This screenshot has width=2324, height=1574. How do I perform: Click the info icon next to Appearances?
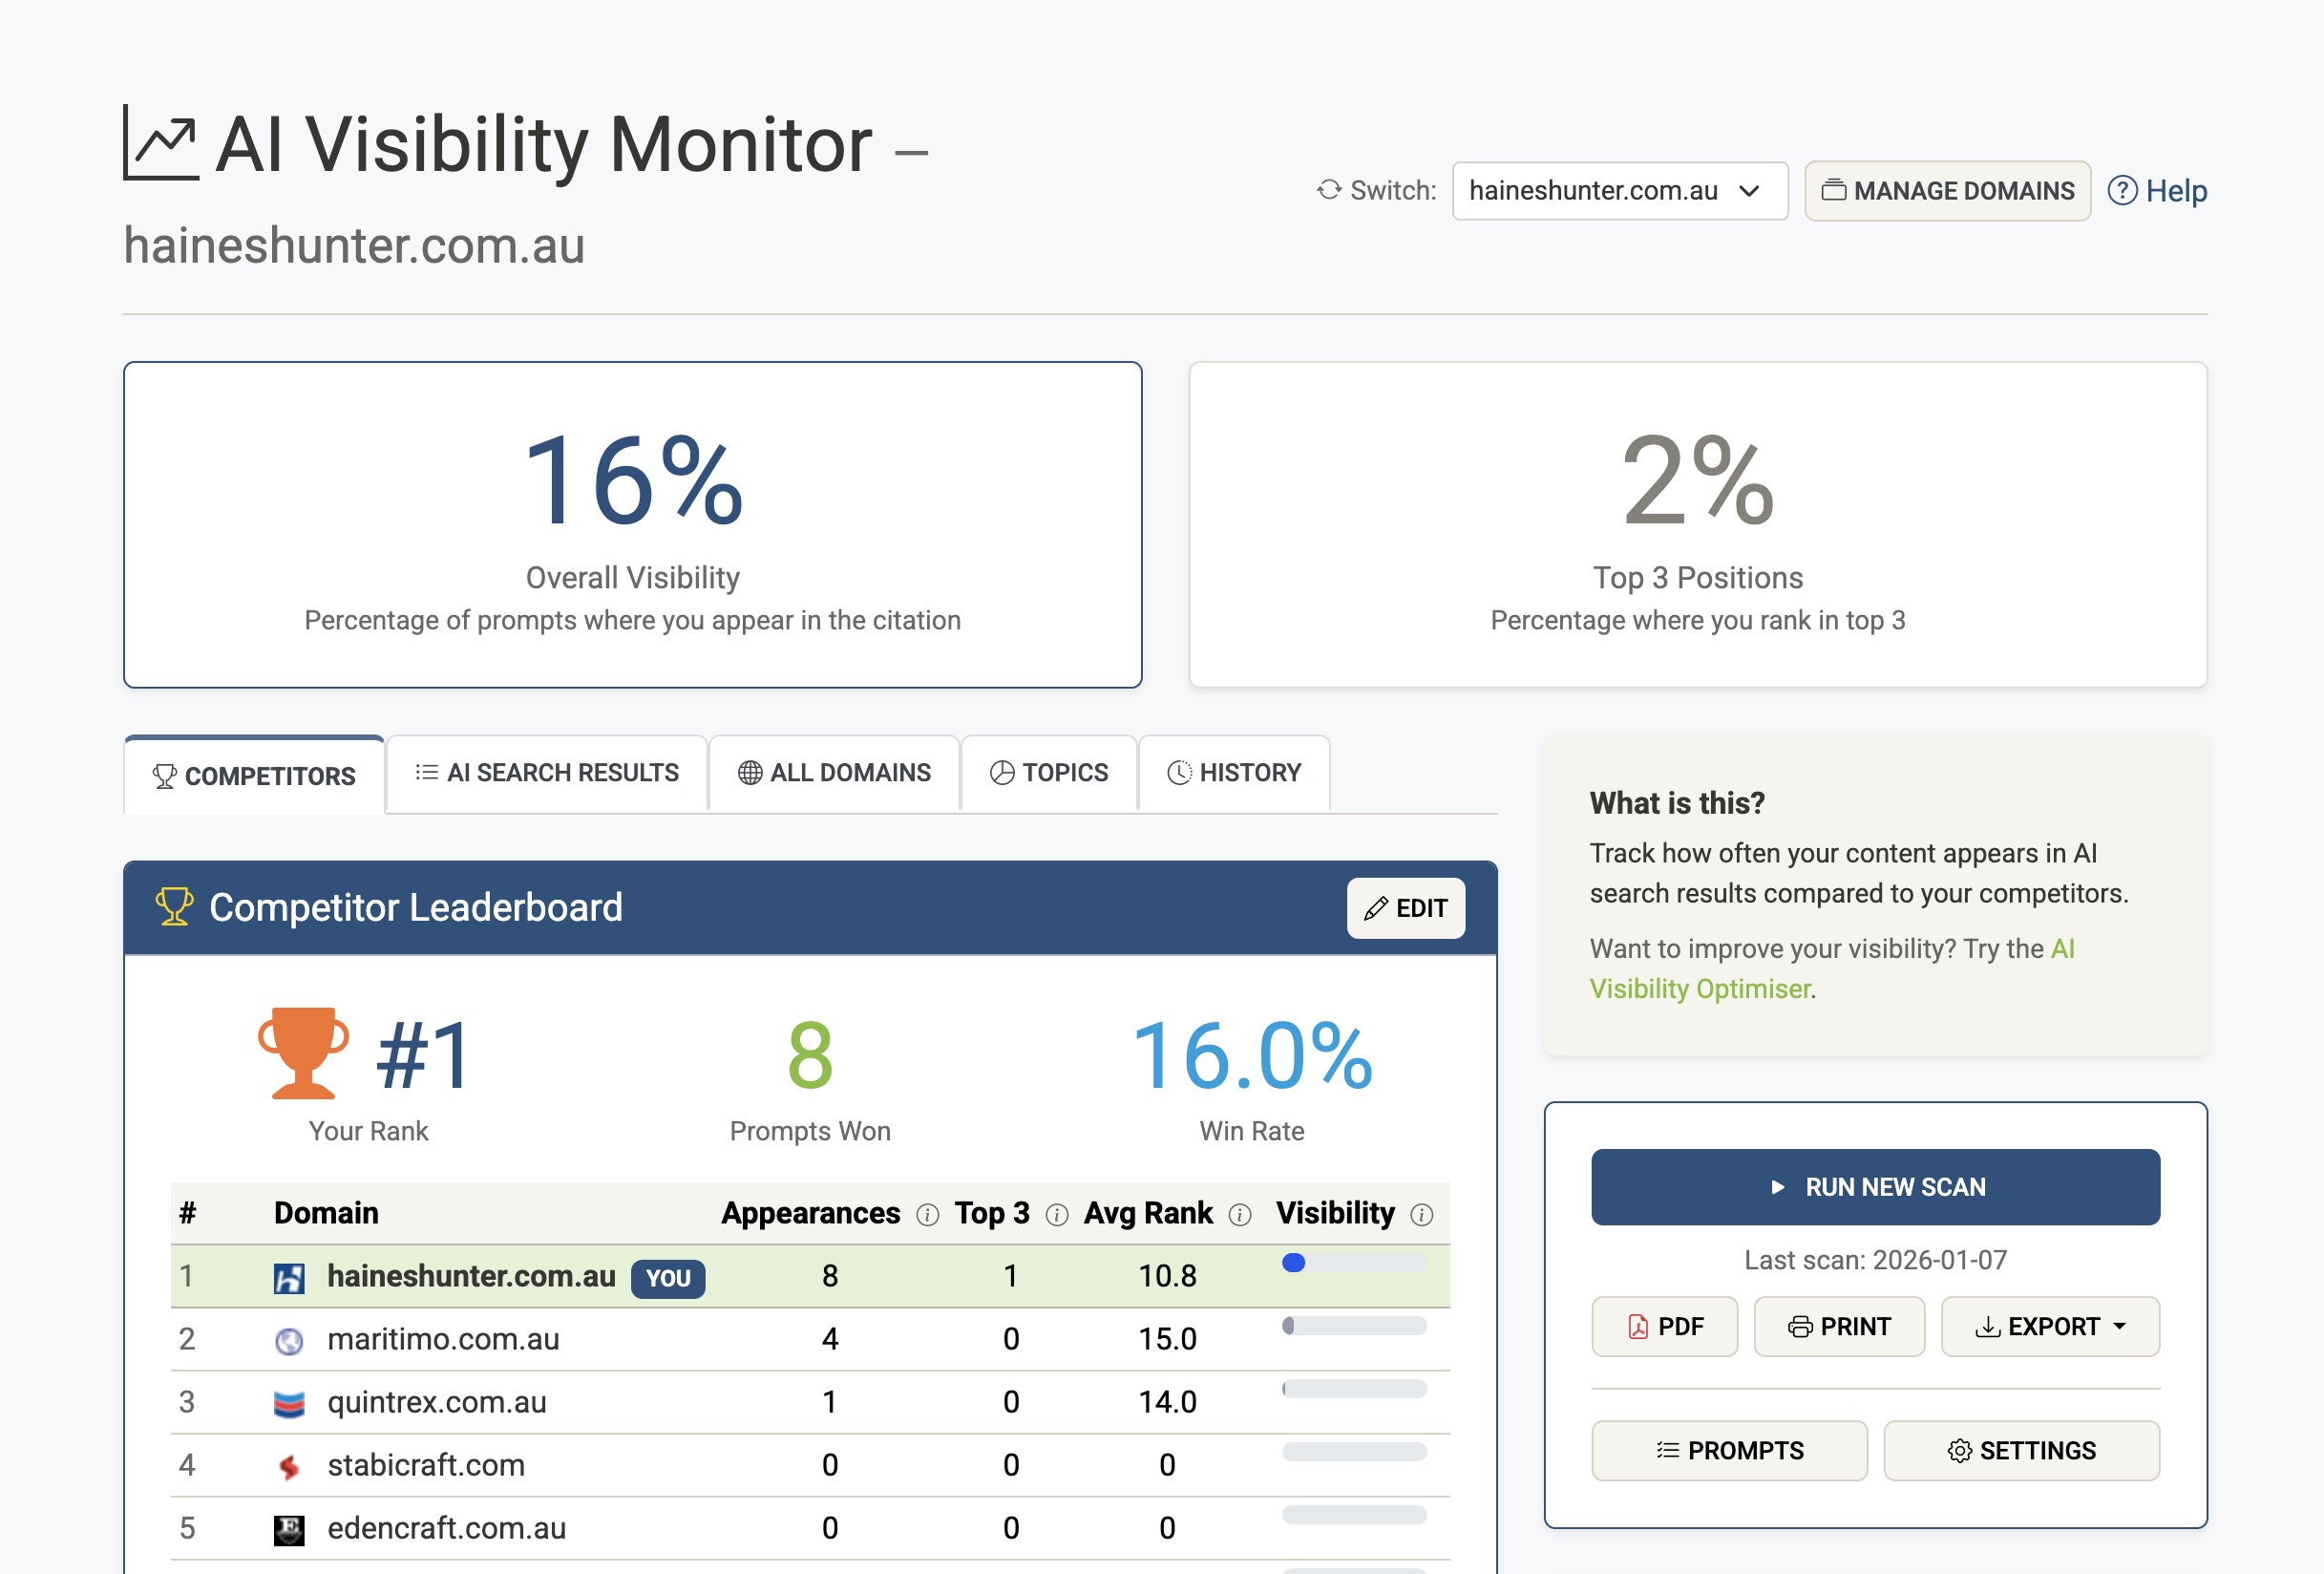pyautogui.click(x=927, y=1214)
